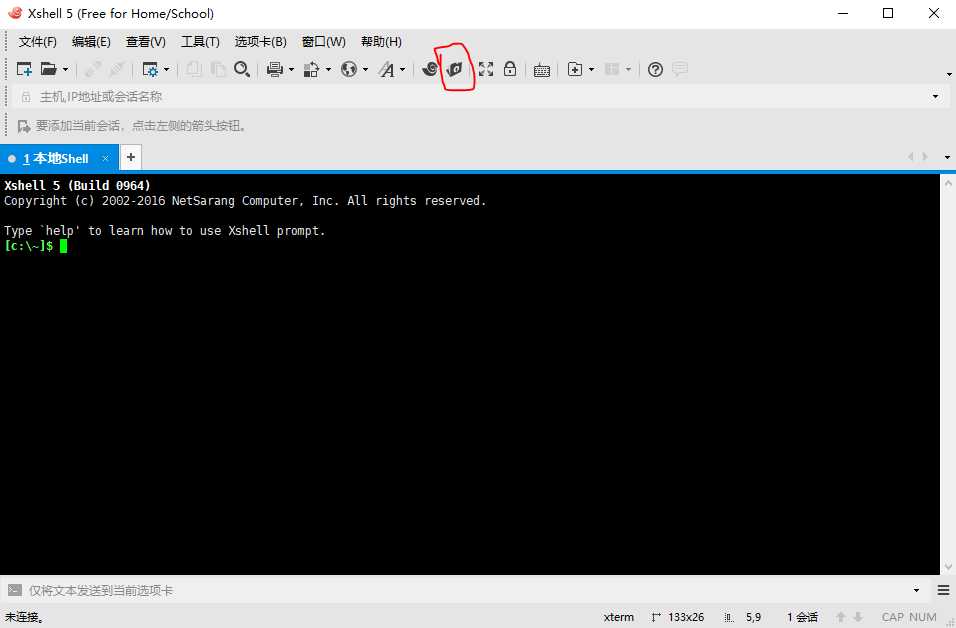The image size is (956, 628).
Task: Click the compose bar send icon
Action: click(x=15, y=590)
